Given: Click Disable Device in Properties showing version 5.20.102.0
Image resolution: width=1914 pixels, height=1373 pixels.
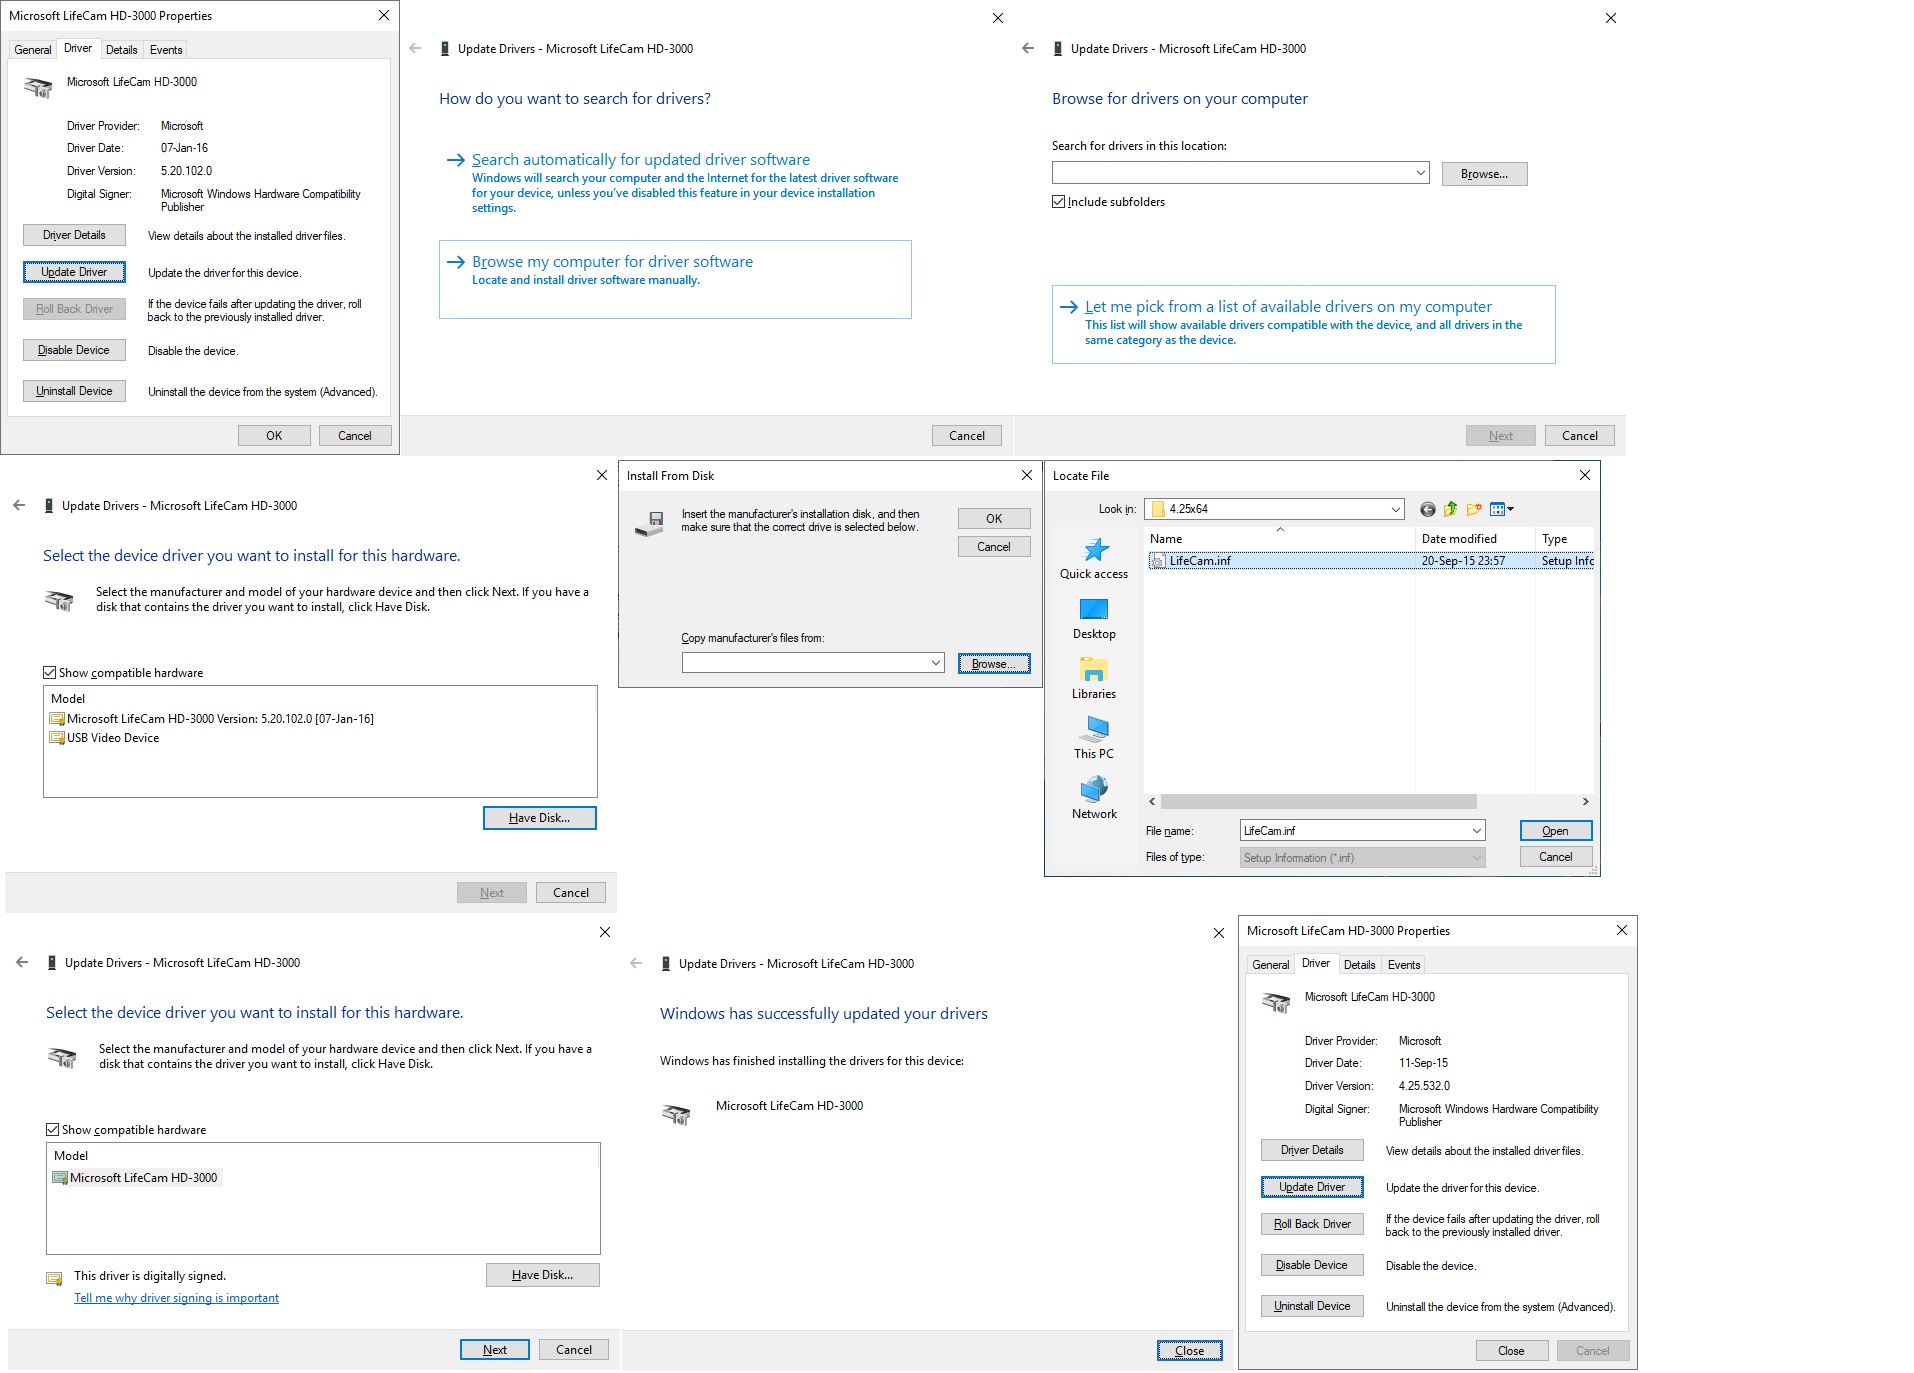Looking at the screenshot, I should 74,350.
